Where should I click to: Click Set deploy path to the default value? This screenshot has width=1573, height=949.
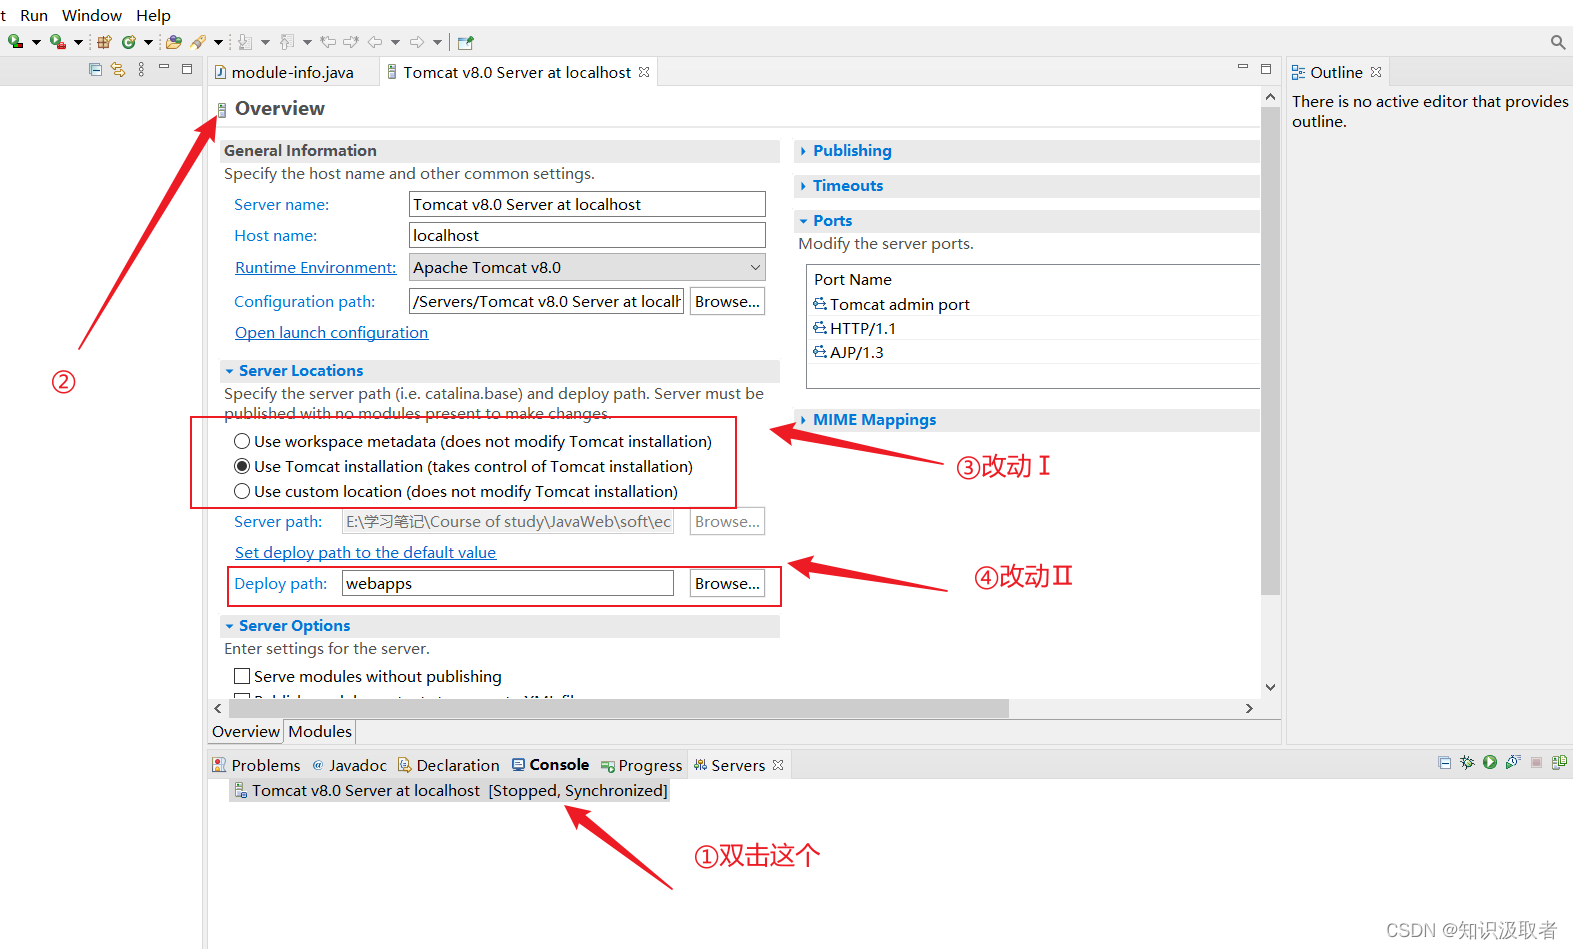pyautogui.click(x=365, y=552)
